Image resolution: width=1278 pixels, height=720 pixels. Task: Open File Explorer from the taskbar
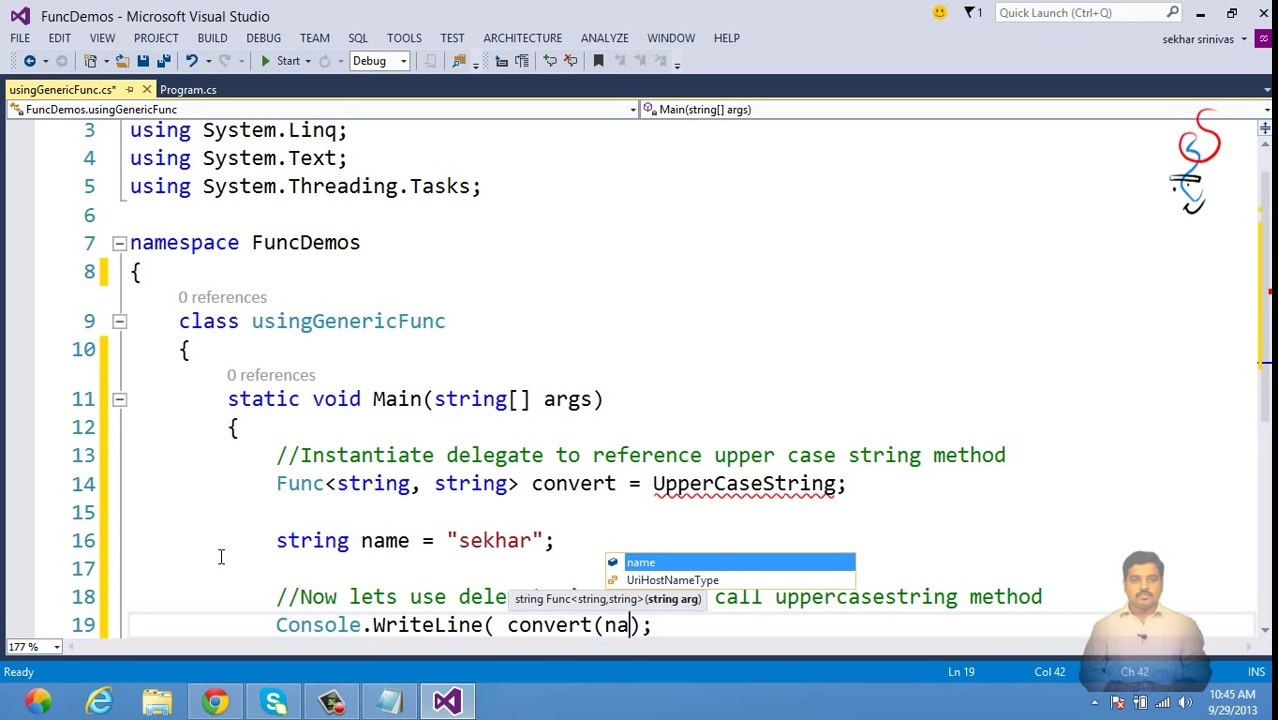(x=157, y=701)
